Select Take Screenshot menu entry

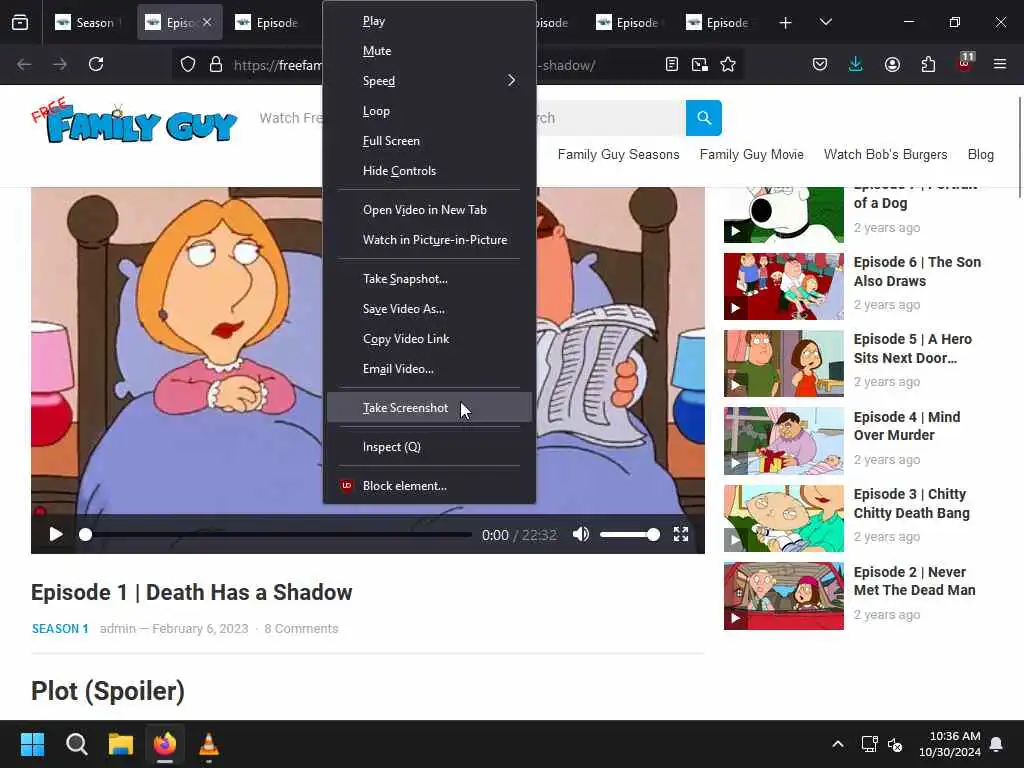point(429,408)
